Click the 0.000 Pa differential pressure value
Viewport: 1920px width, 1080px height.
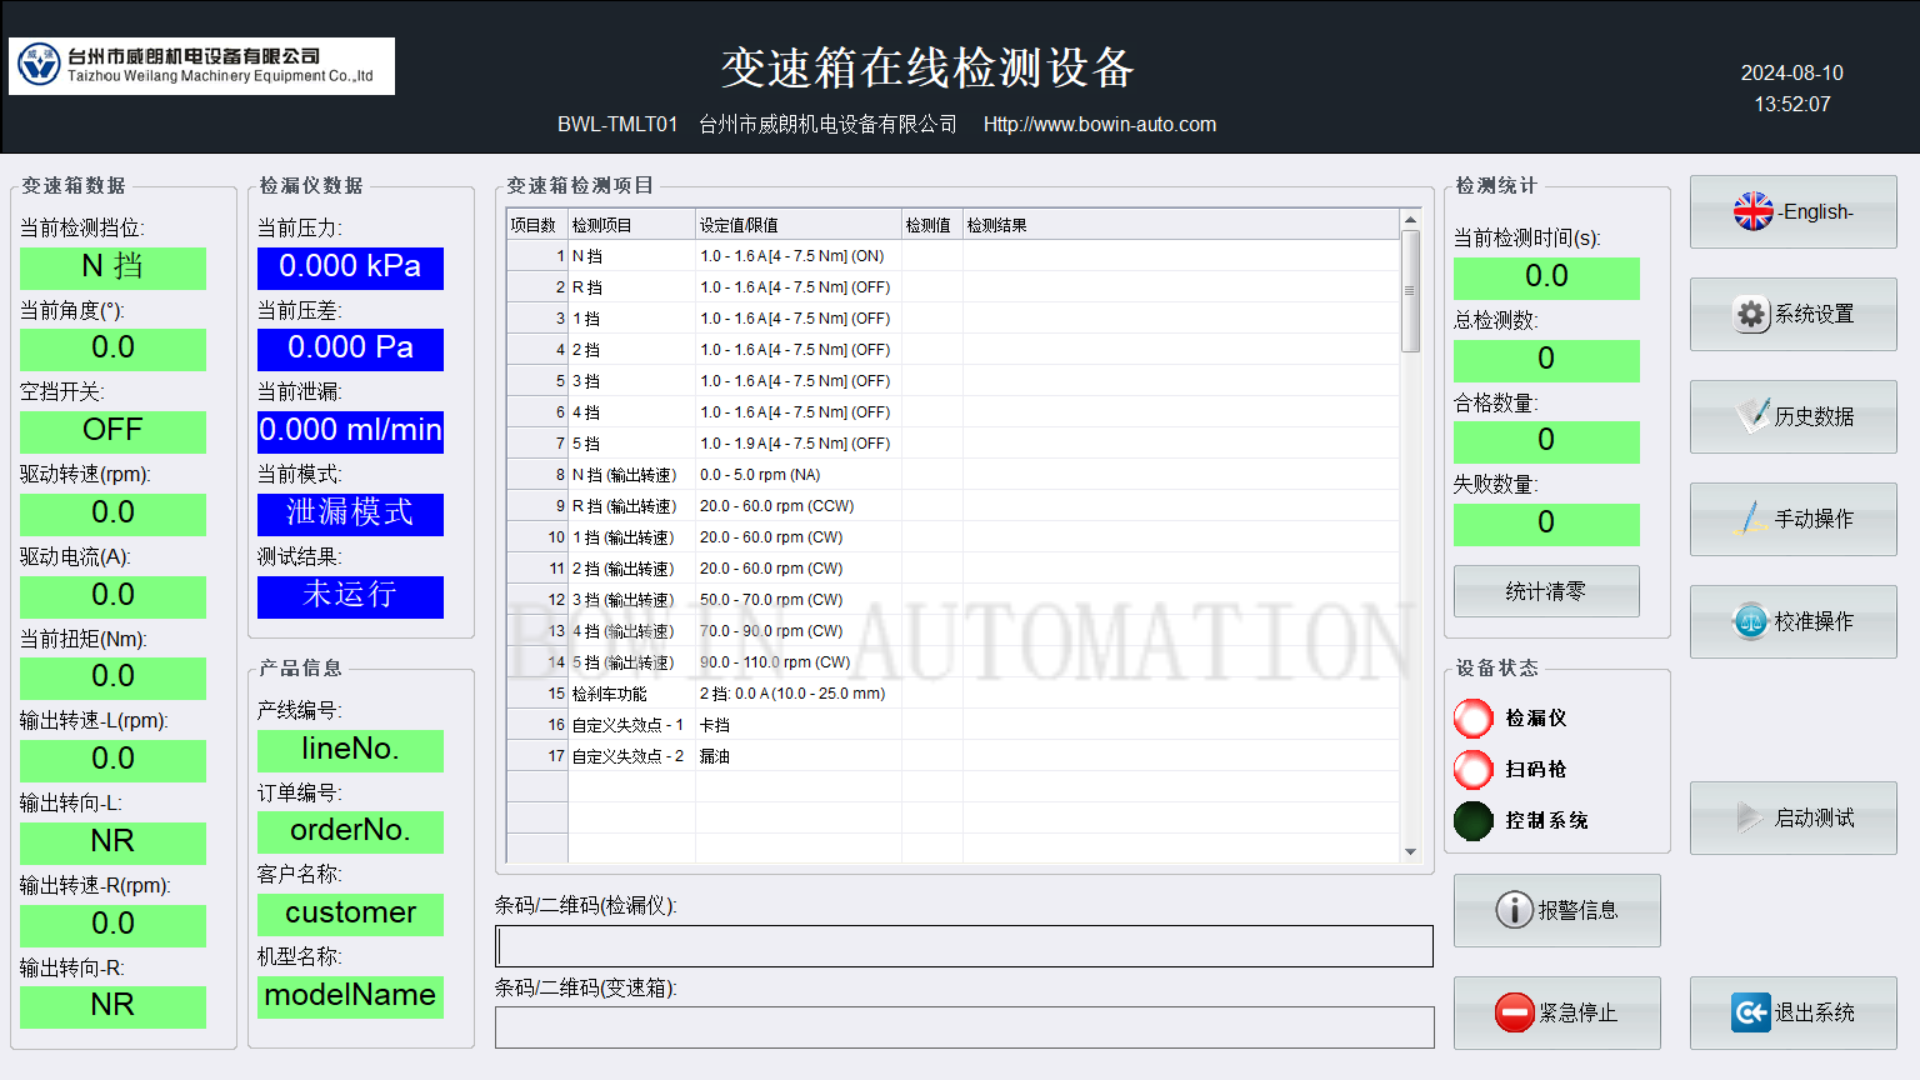(x=350, y=349)
